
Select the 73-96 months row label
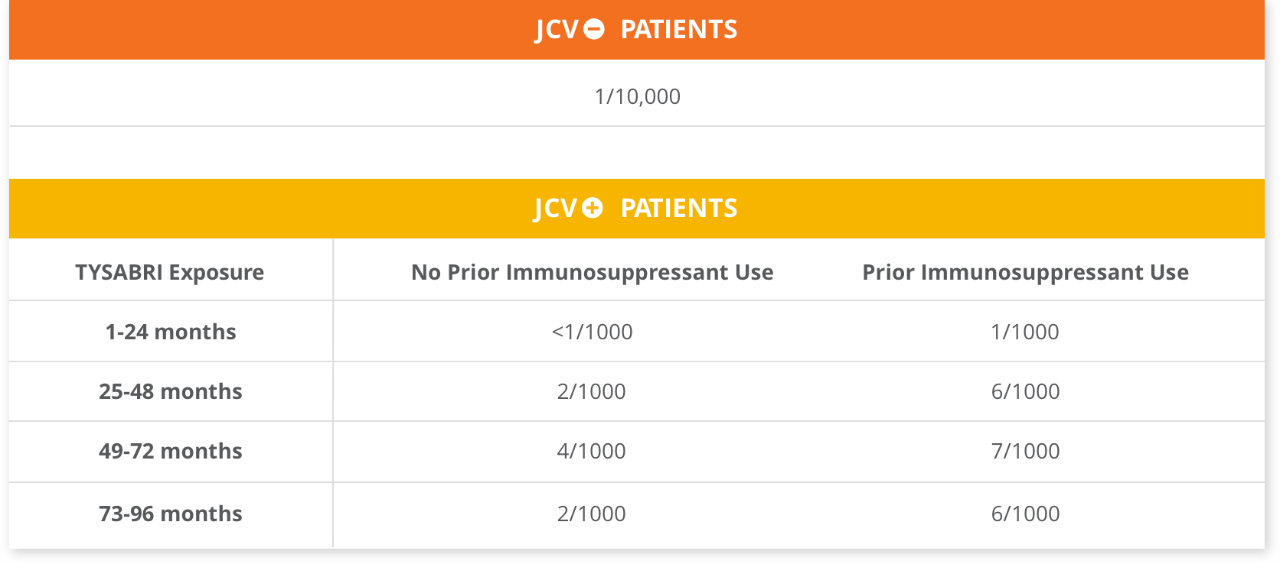tap(171, 514)
